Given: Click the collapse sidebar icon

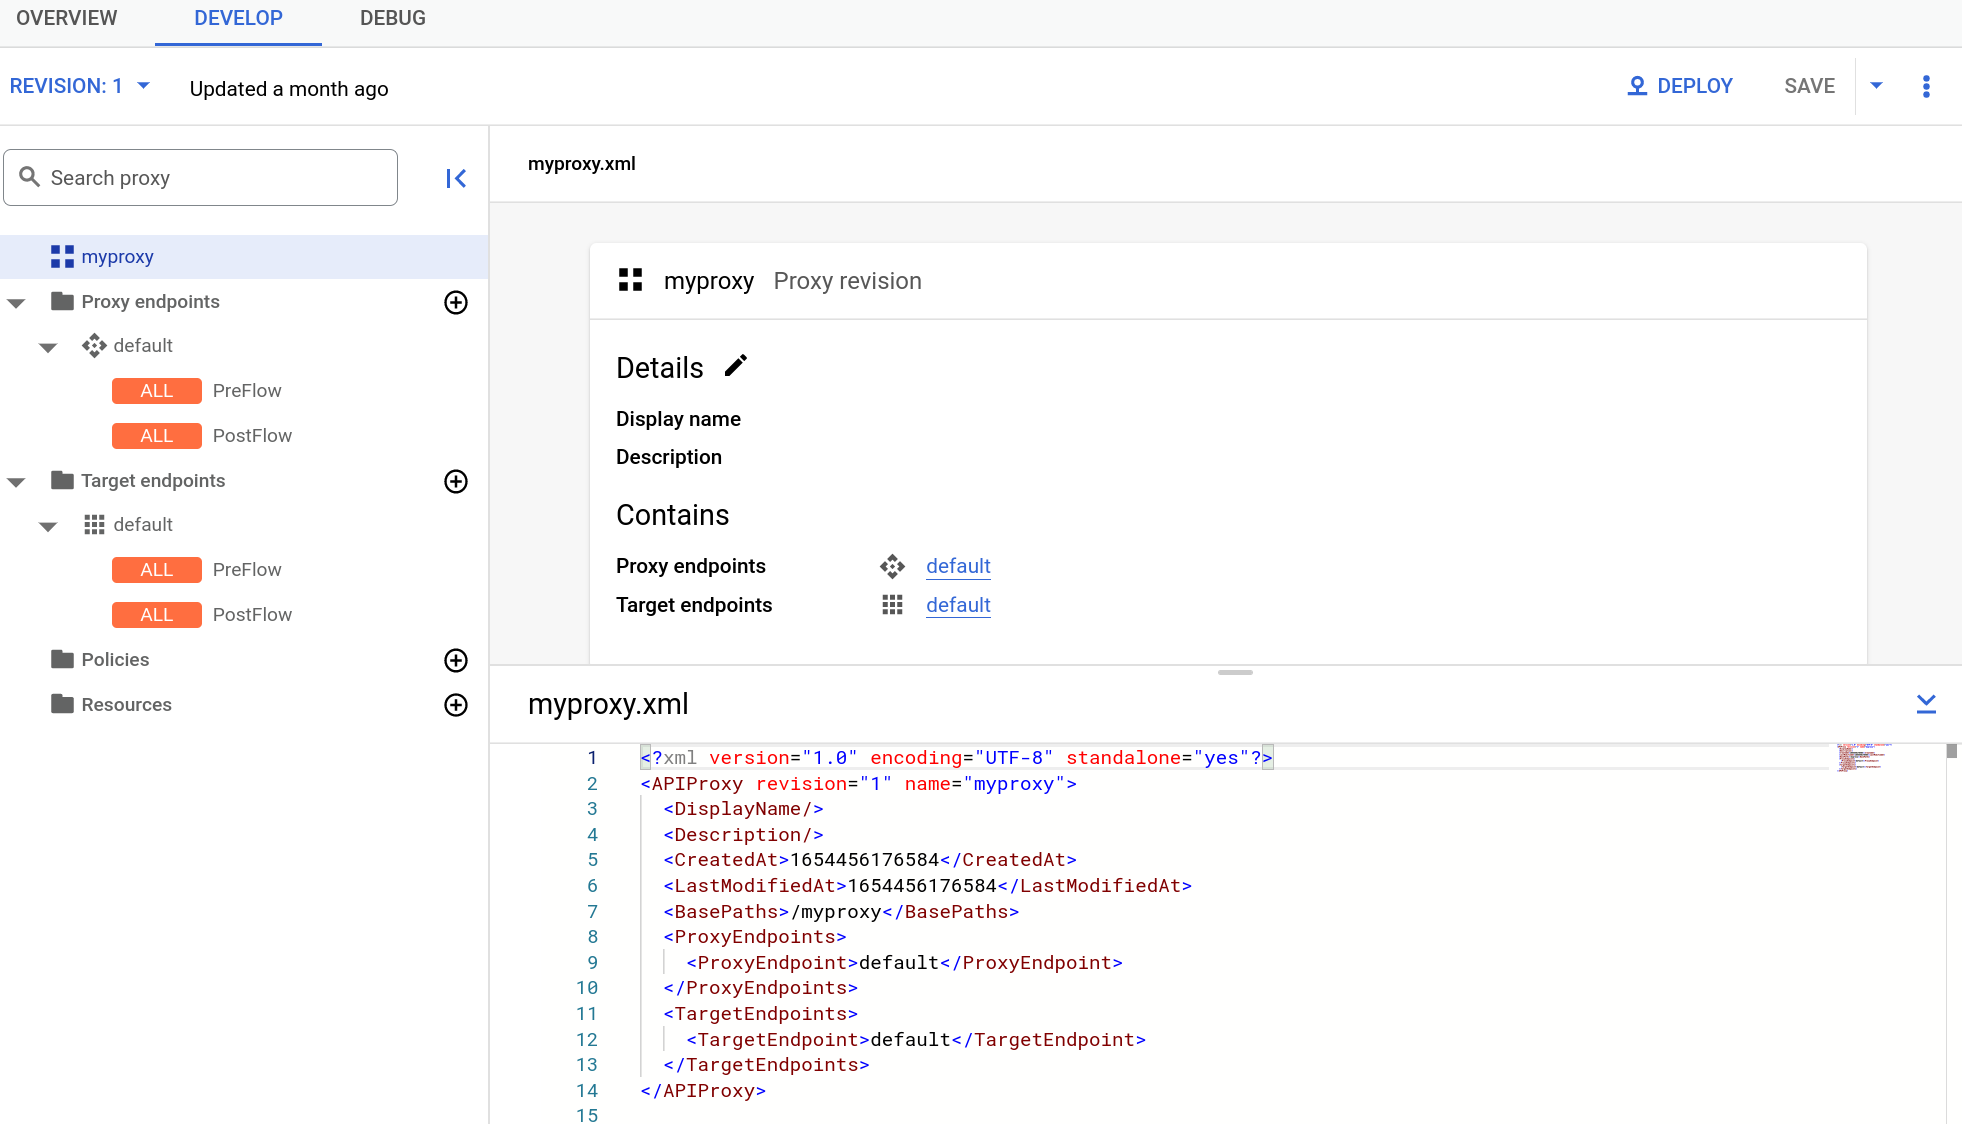Looking at the screenshot, I should coord(457,178).
